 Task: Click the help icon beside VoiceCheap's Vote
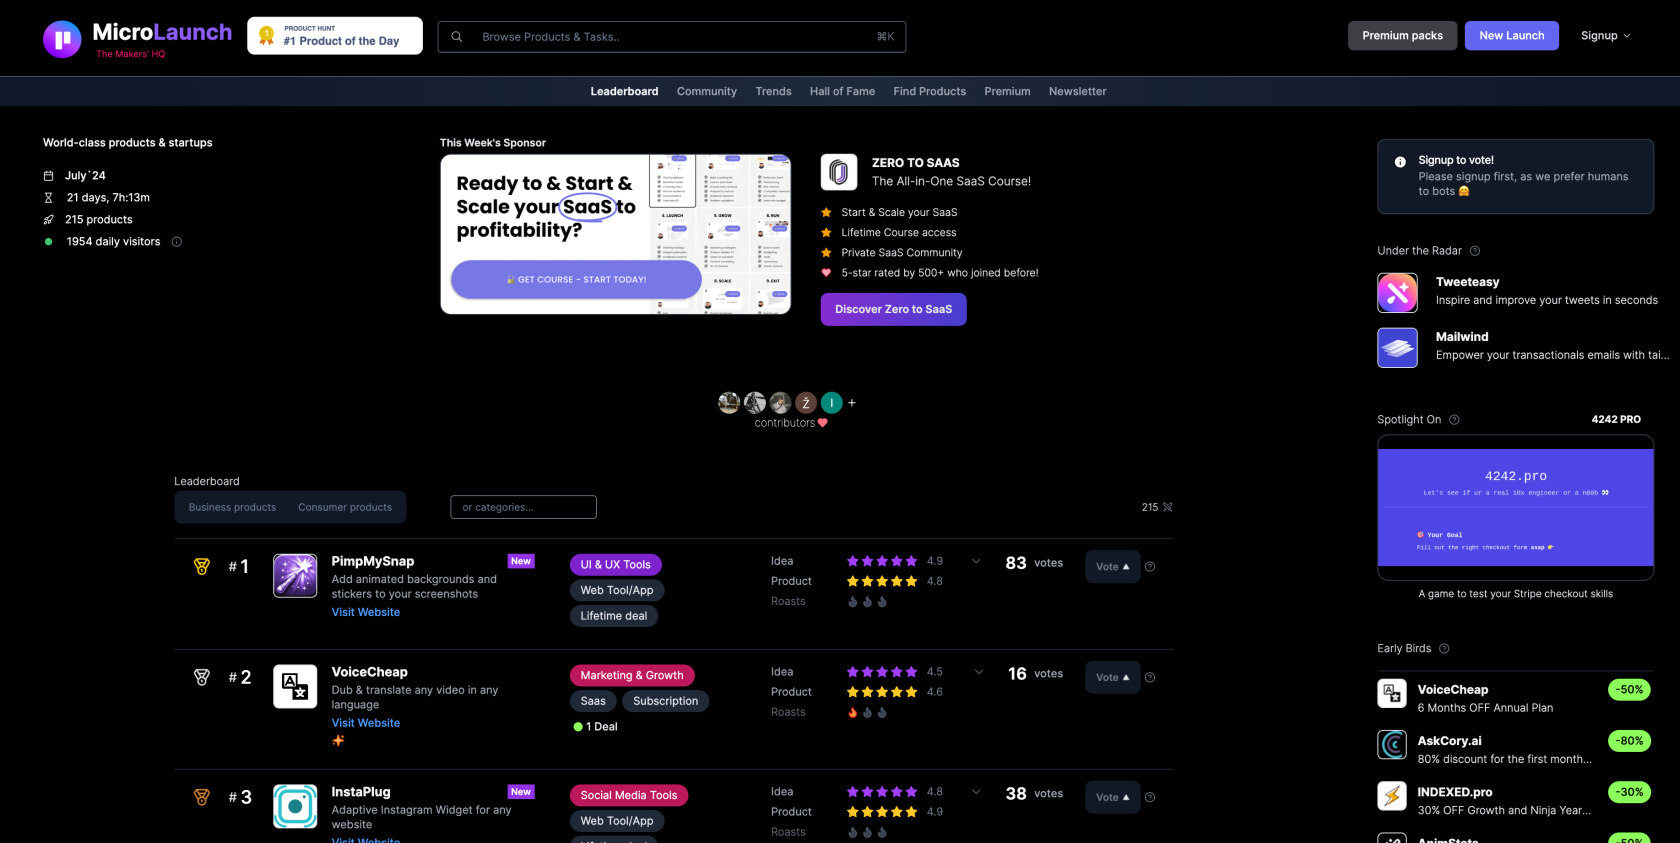[x=1150, y=678]
